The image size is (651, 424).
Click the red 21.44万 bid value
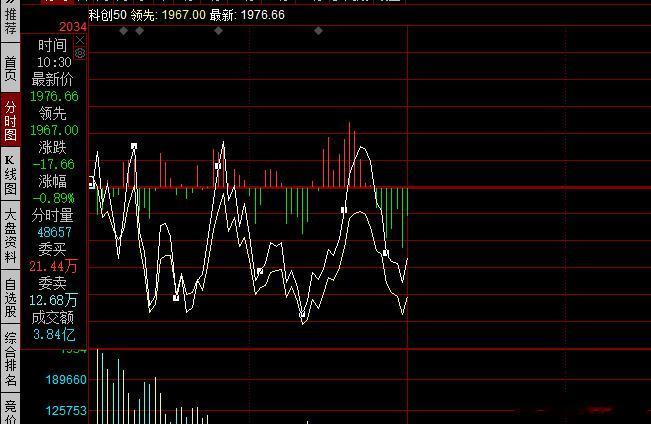coord(53,266)
